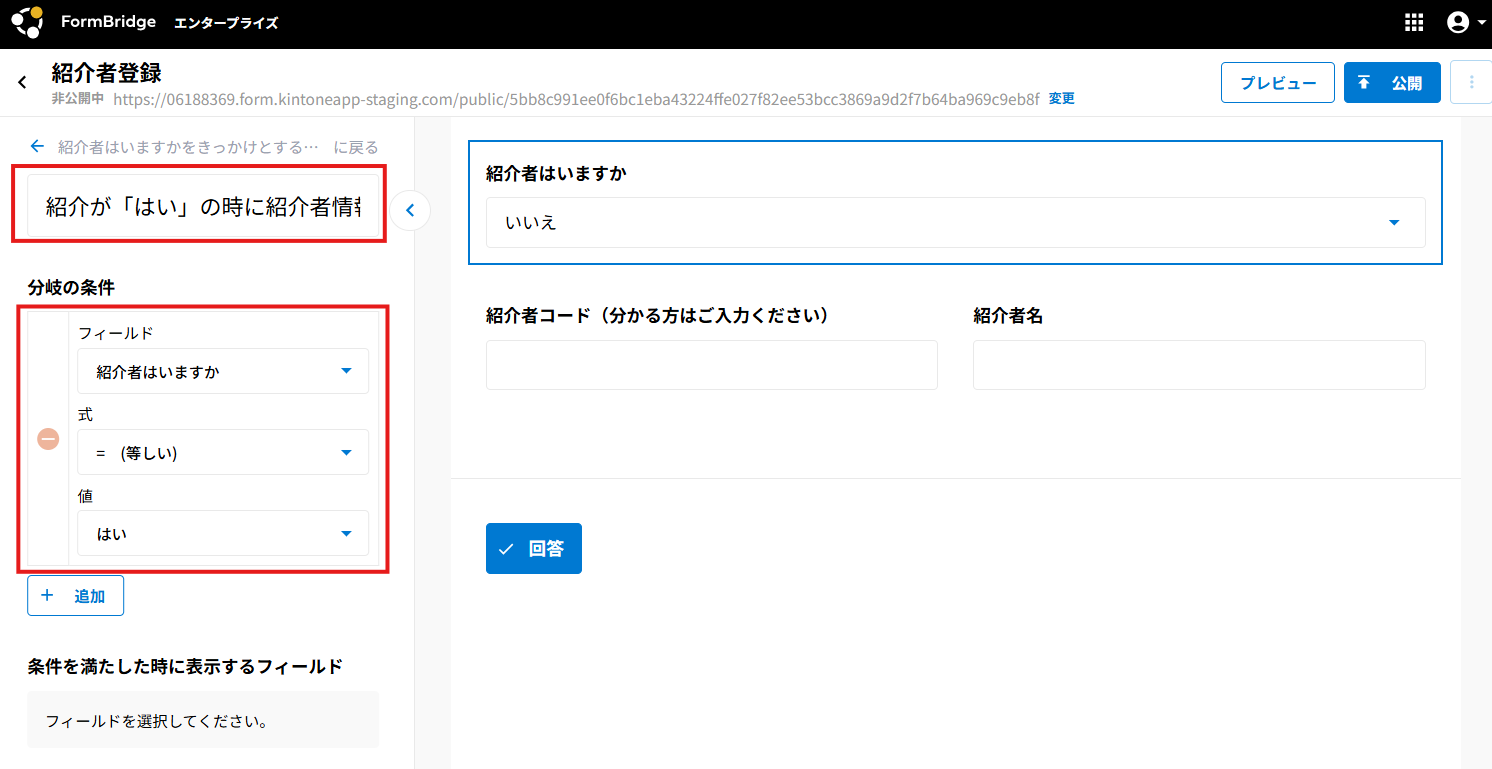The height and width of the screenshot is (769, 1492).
Task: Click the 変更 link next to the URL
Action: [x=1061, y=99]
